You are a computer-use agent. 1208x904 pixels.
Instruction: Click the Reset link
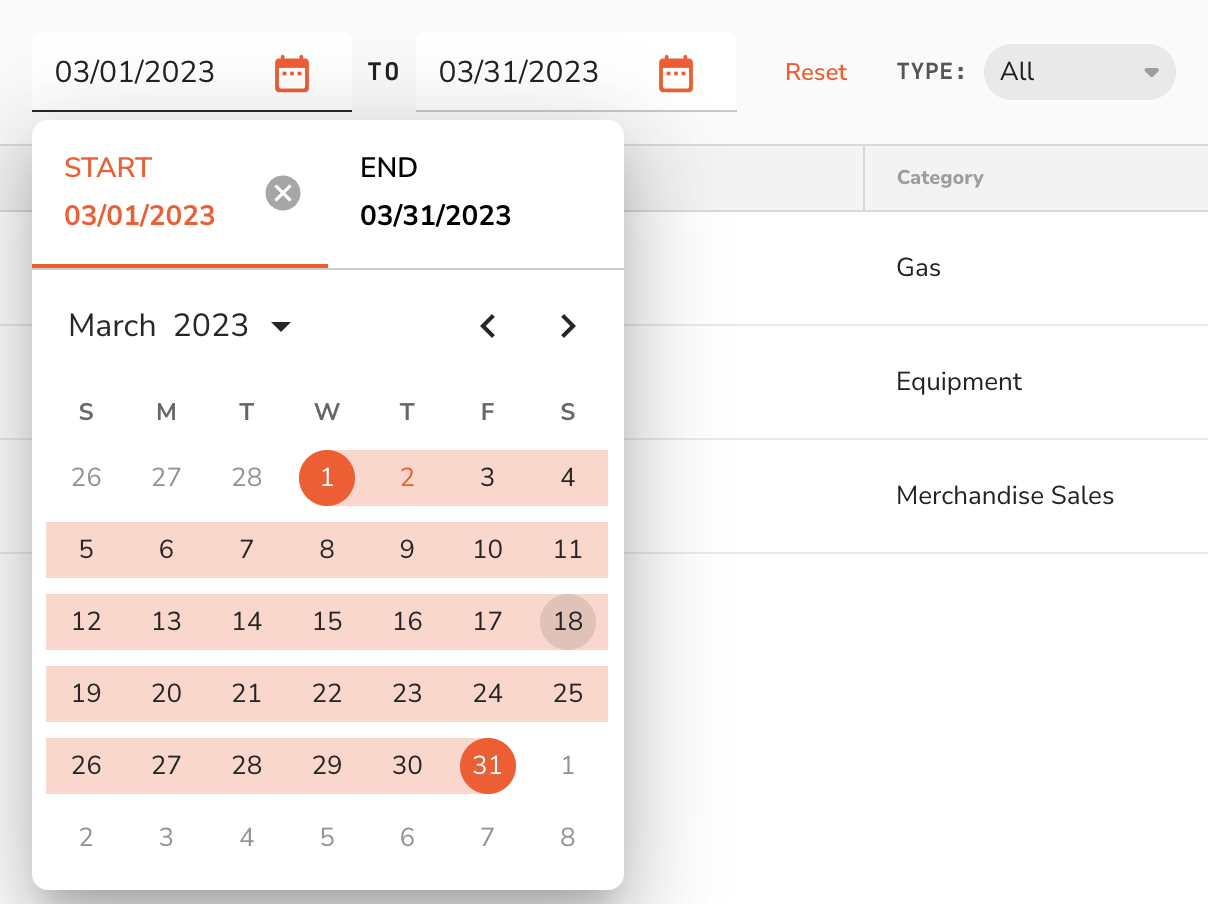coord(816,72)
